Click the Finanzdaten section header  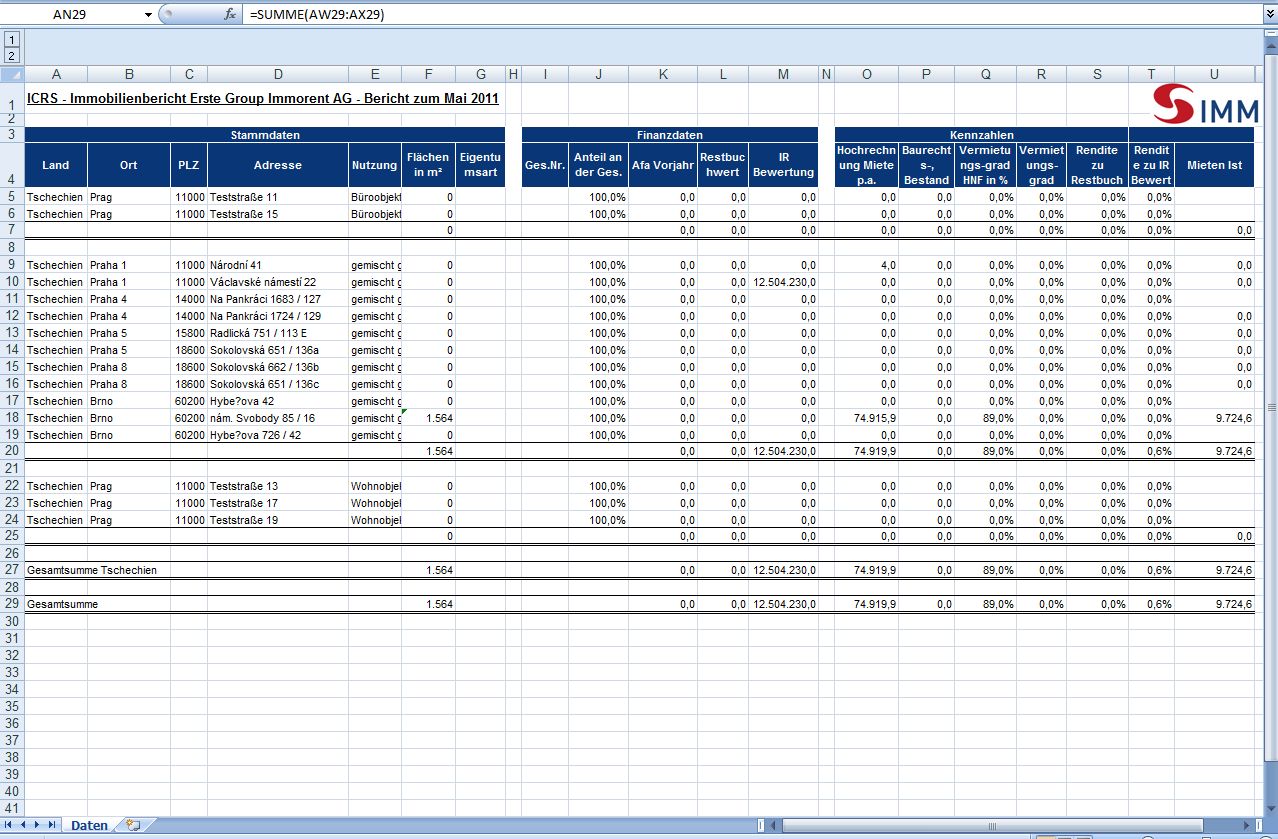(x=670, y=135)
